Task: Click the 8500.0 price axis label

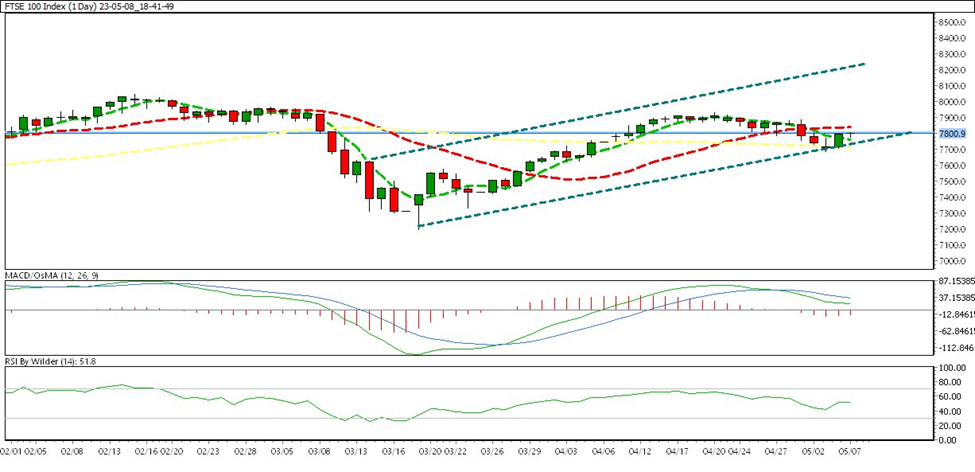Action: coord(951,22)
